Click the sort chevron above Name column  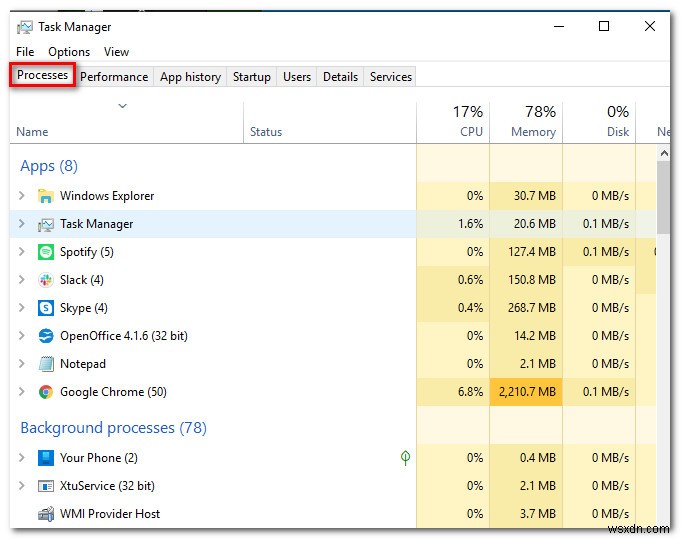pyautogui.click(x=122, y=106)
